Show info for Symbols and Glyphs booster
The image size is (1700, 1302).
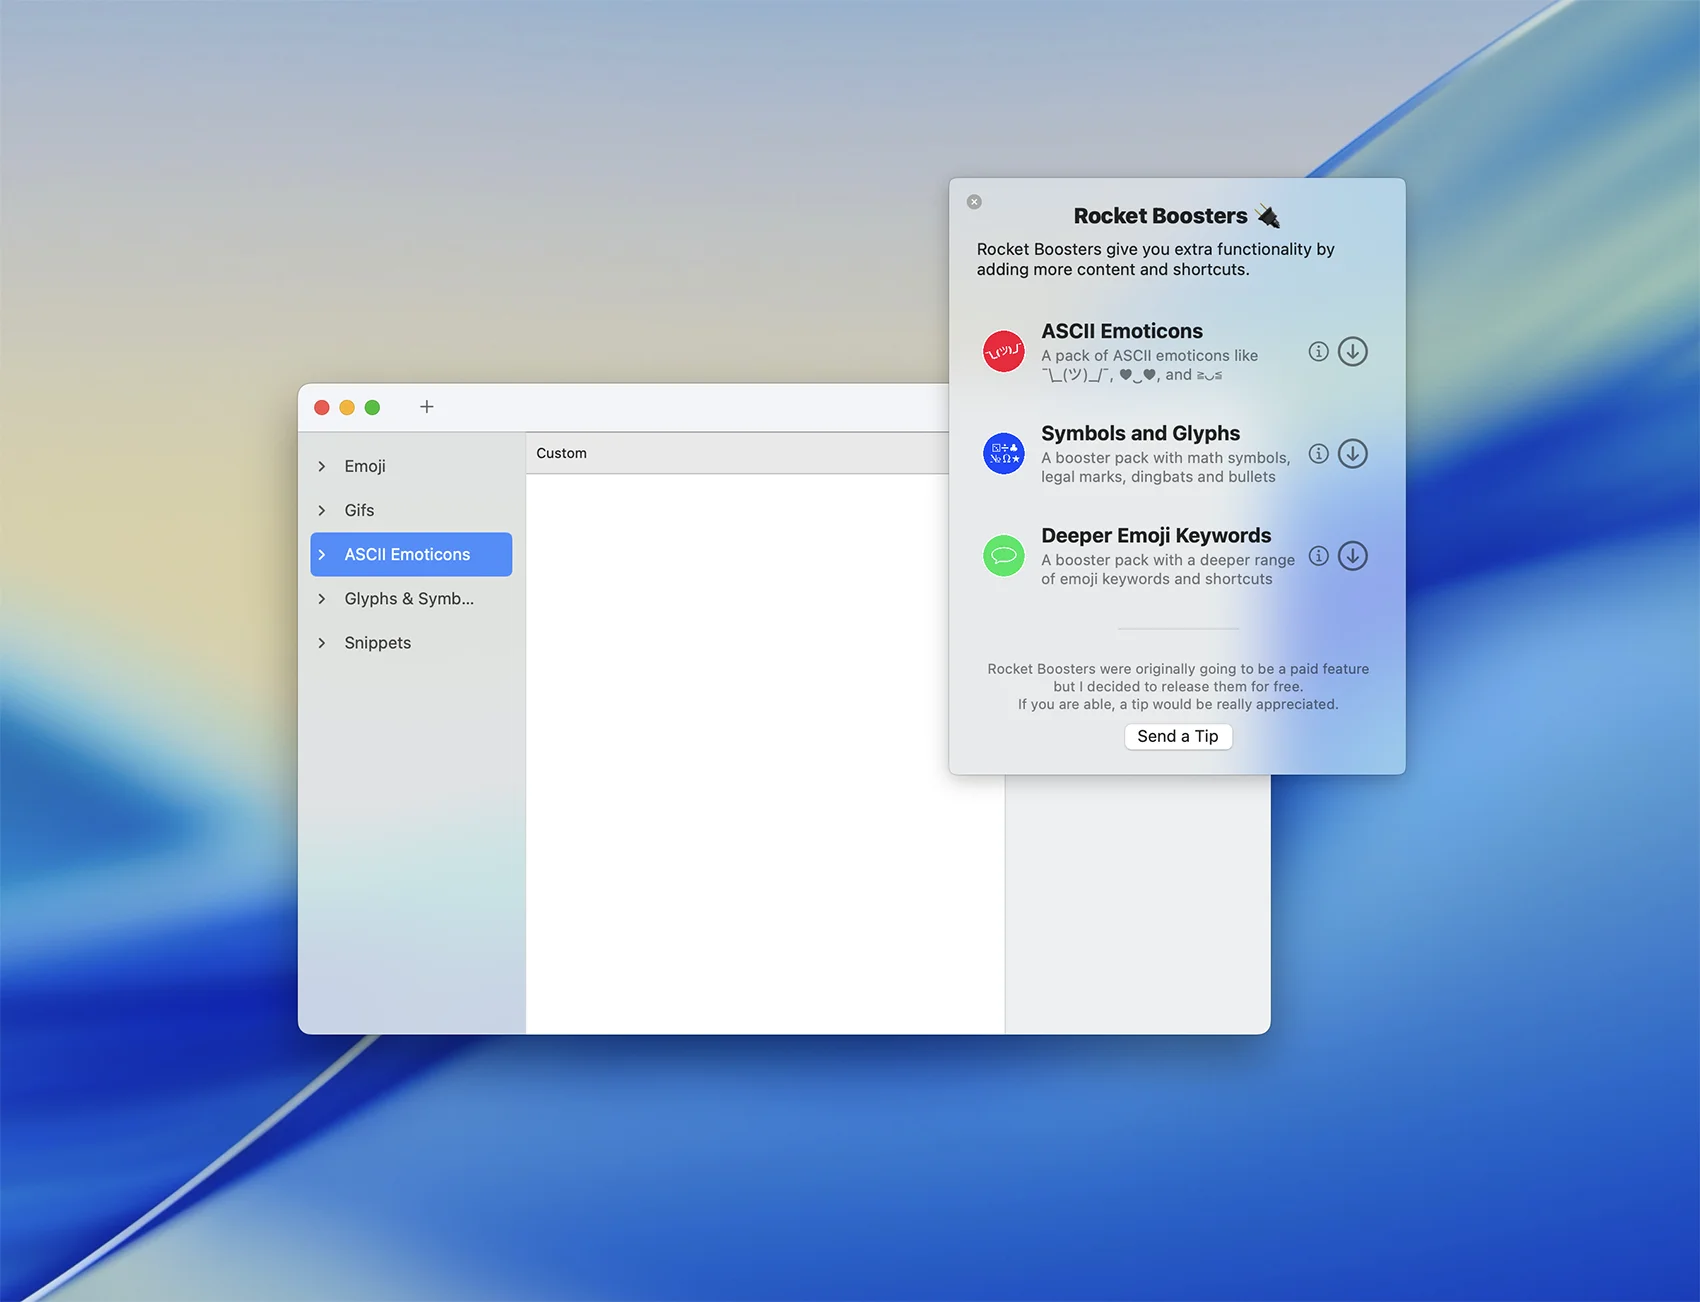pyautogui.click(x=1318, y=454)
